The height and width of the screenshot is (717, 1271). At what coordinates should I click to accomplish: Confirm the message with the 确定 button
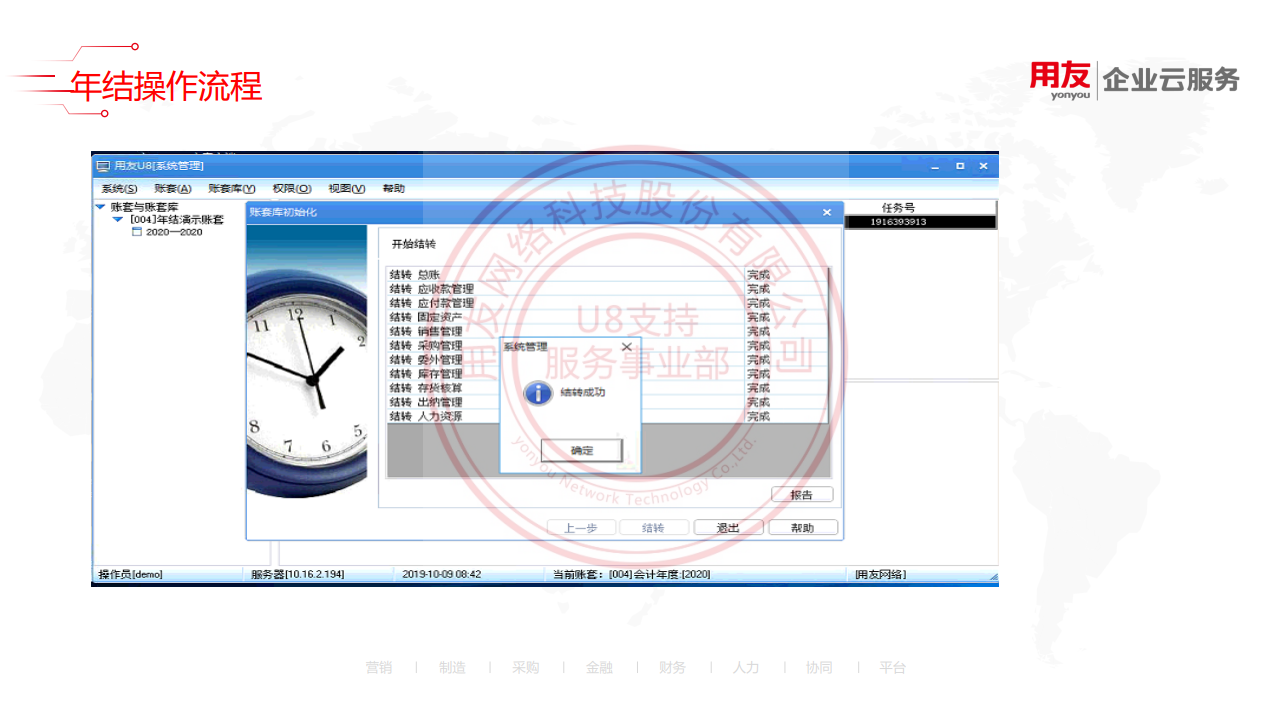click(582, 451)
